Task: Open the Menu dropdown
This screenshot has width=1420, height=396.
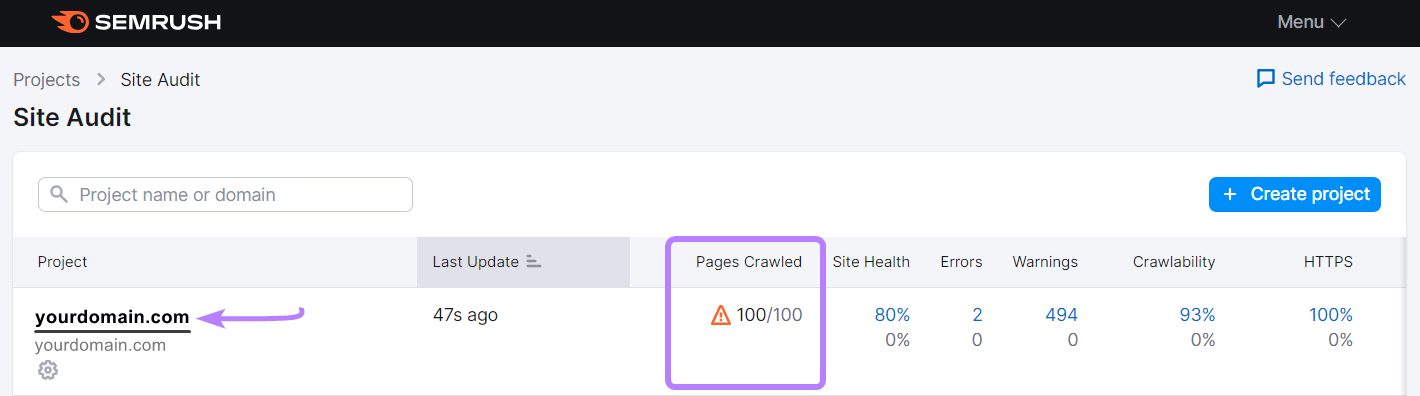Action: (x=1312, y=22)
